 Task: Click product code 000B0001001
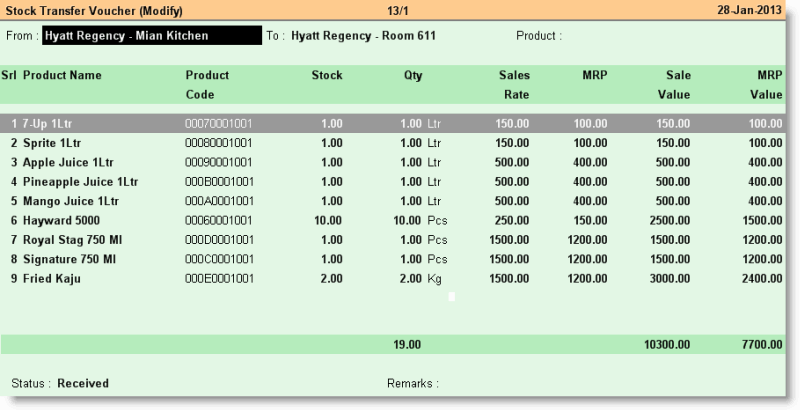pyautogui.click(x=219, y=182)
